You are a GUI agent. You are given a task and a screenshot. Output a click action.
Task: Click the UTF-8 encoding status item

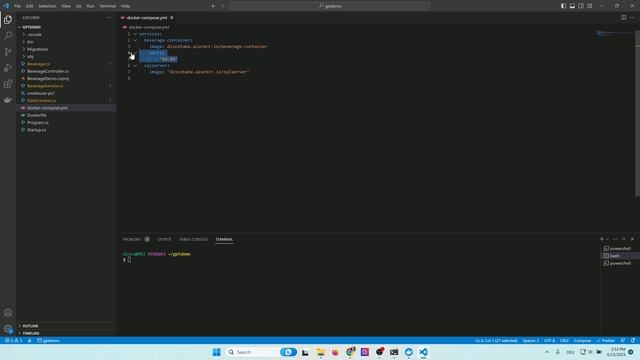pyautogui.click(x=549, y=340)
